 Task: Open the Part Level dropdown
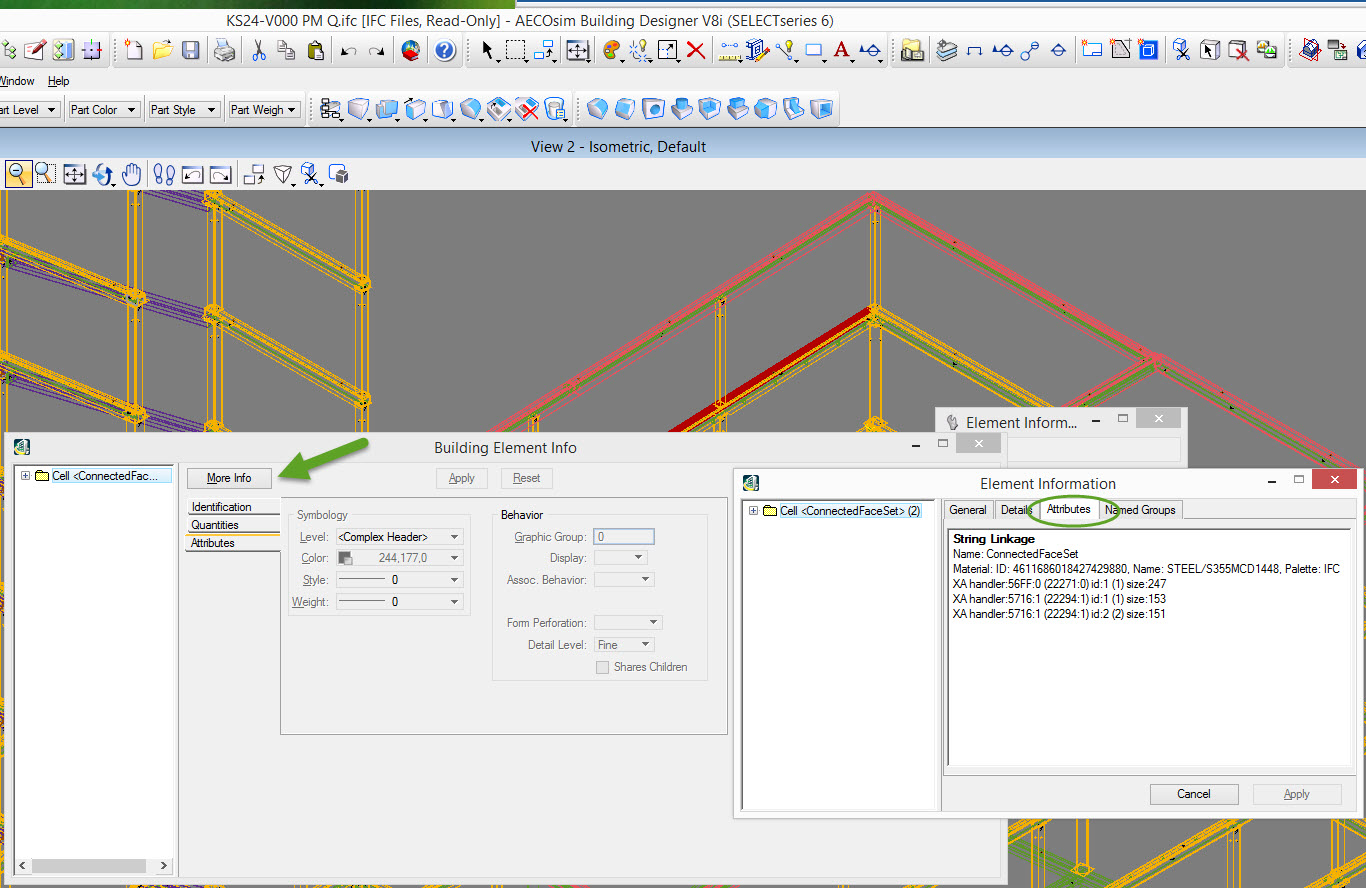click(x=30, y=110)
